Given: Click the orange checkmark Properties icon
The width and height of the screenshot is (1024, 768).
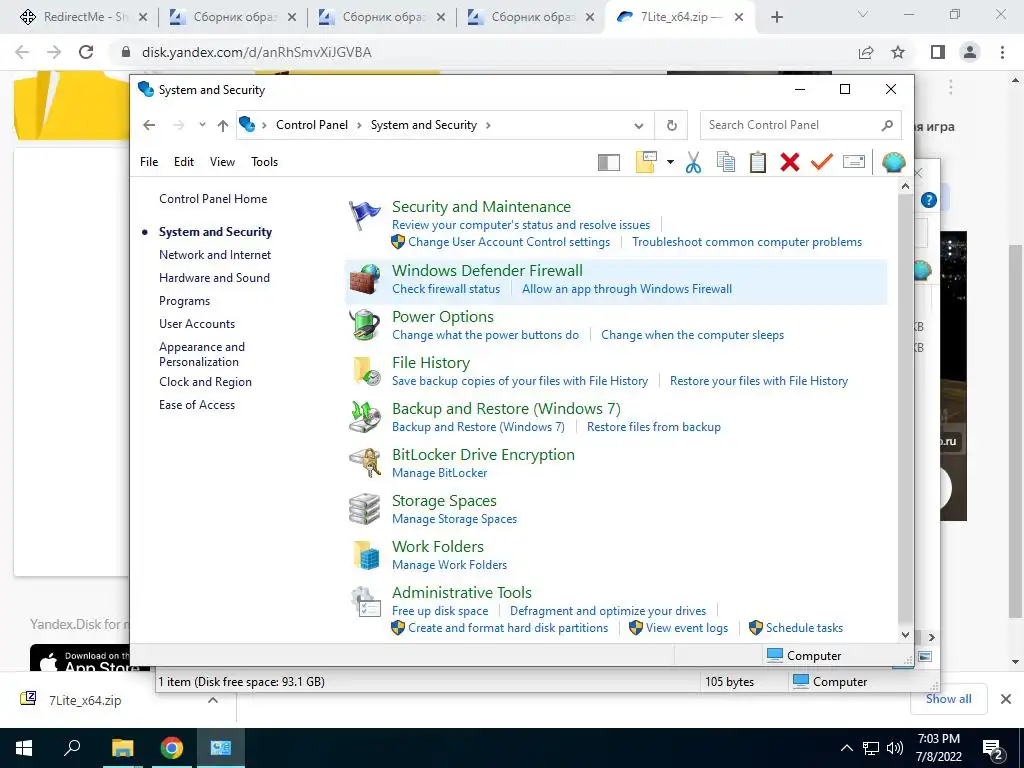Looking at the screenshot, I should click(822, 161).
